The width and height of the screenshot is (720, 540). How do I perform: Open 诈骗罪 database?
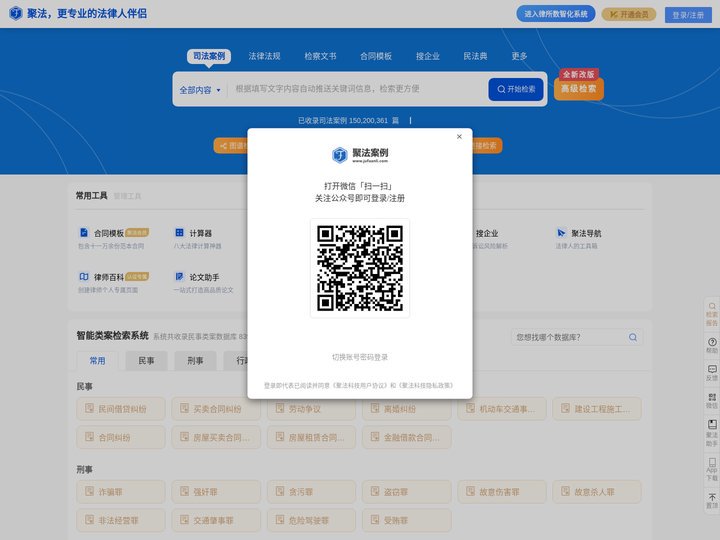[121, 492]
